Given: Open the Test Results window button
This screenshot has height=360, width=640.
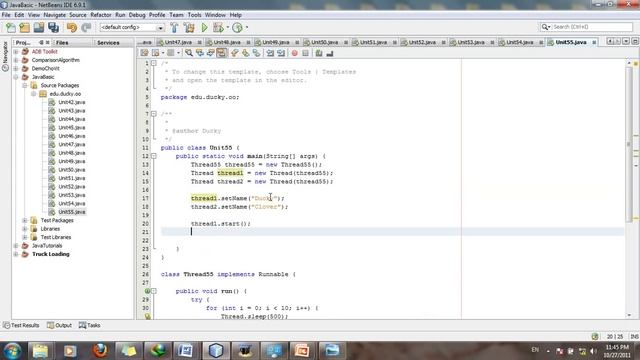Looking at the screenshot, I should tap(22, 325).
